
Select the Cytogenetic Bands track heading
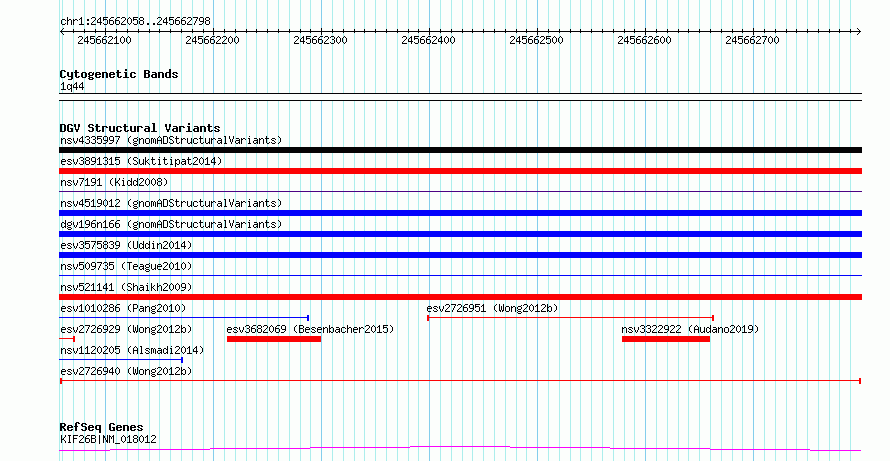pyautogui.click(x=119, y=74)
